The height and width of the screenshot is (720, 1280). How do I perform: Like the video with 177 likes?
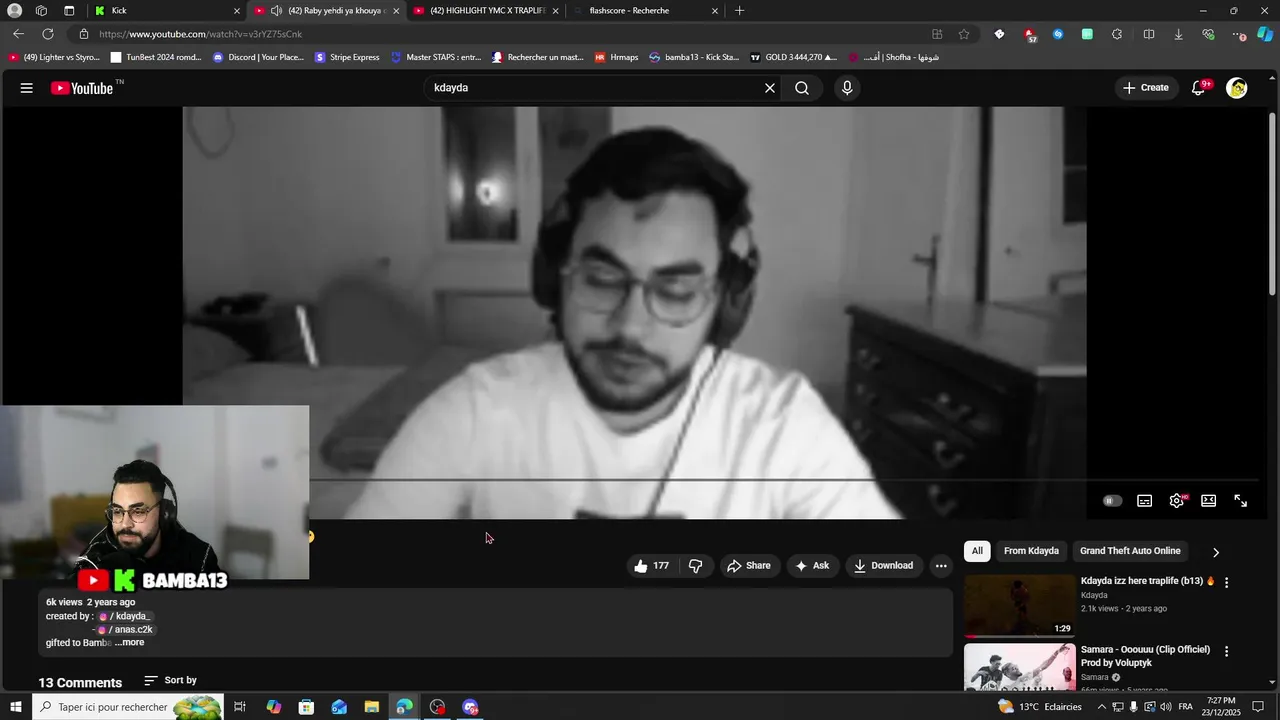(x=651, y=566)
